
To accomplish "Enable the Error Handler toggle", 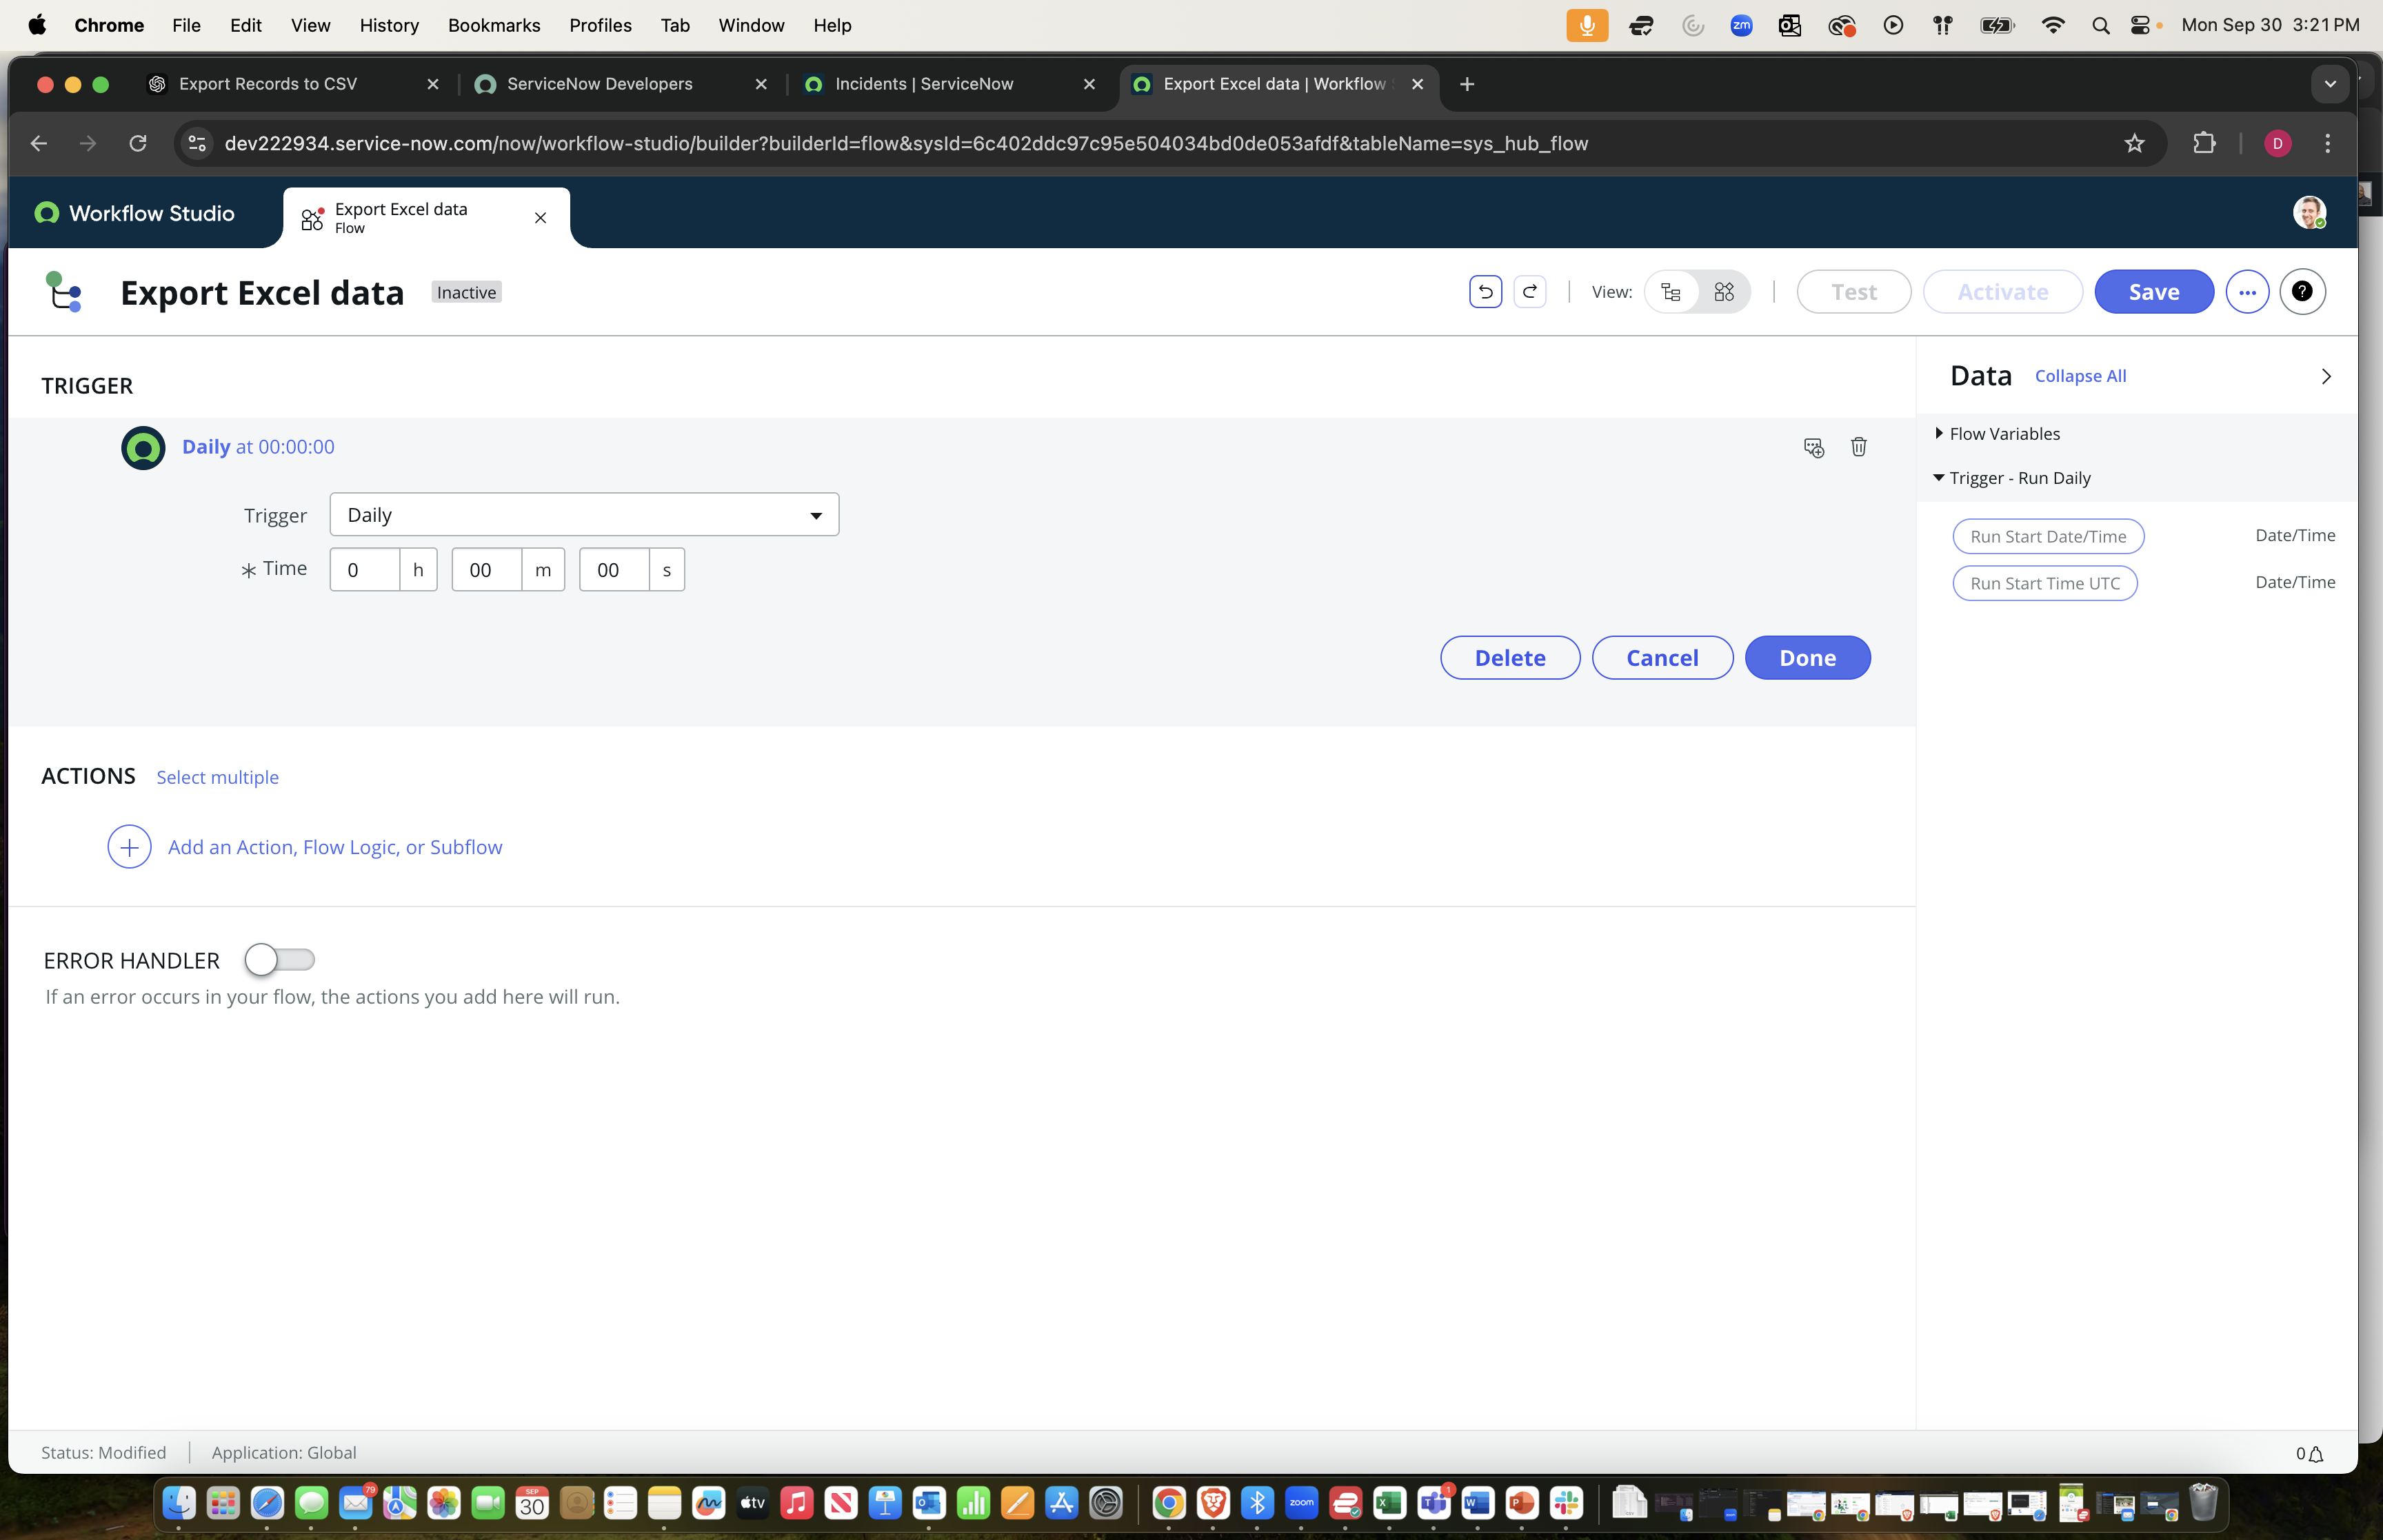I will (279, 960).
